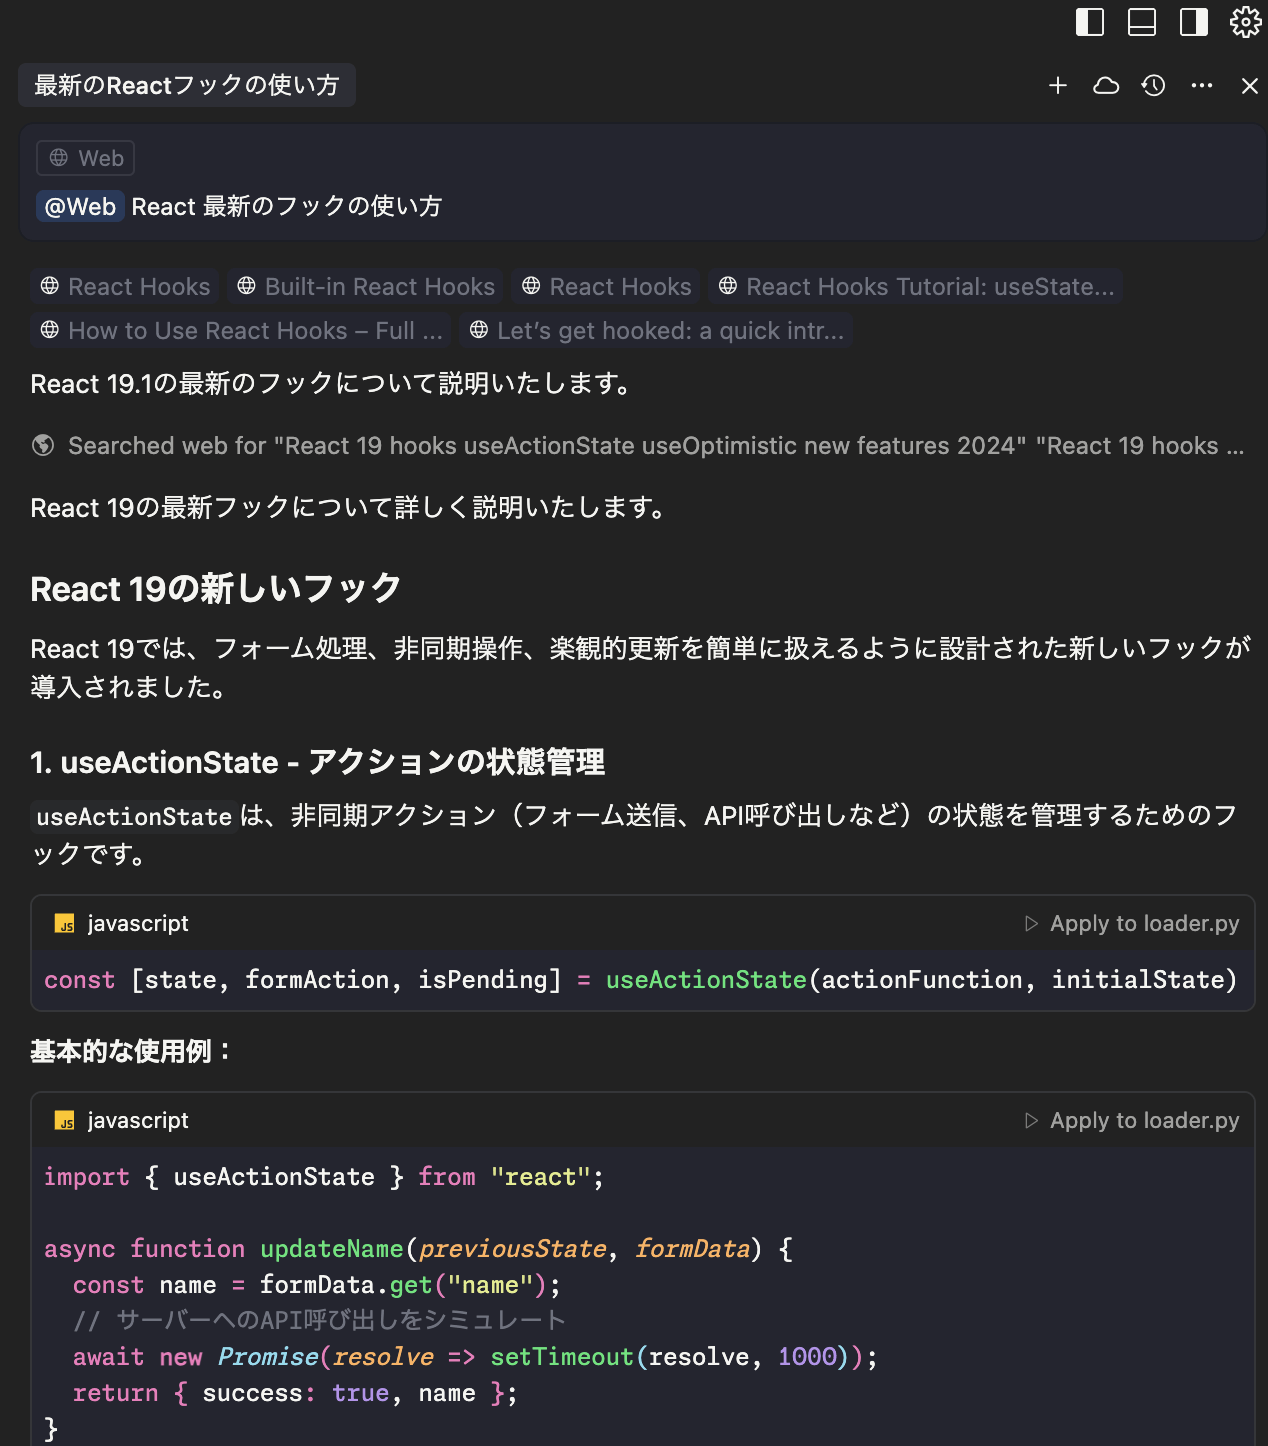This screenshot has width=1268, height=1446.
Task: Open settings with the gear icon
Action: (x=1246, y=22)
